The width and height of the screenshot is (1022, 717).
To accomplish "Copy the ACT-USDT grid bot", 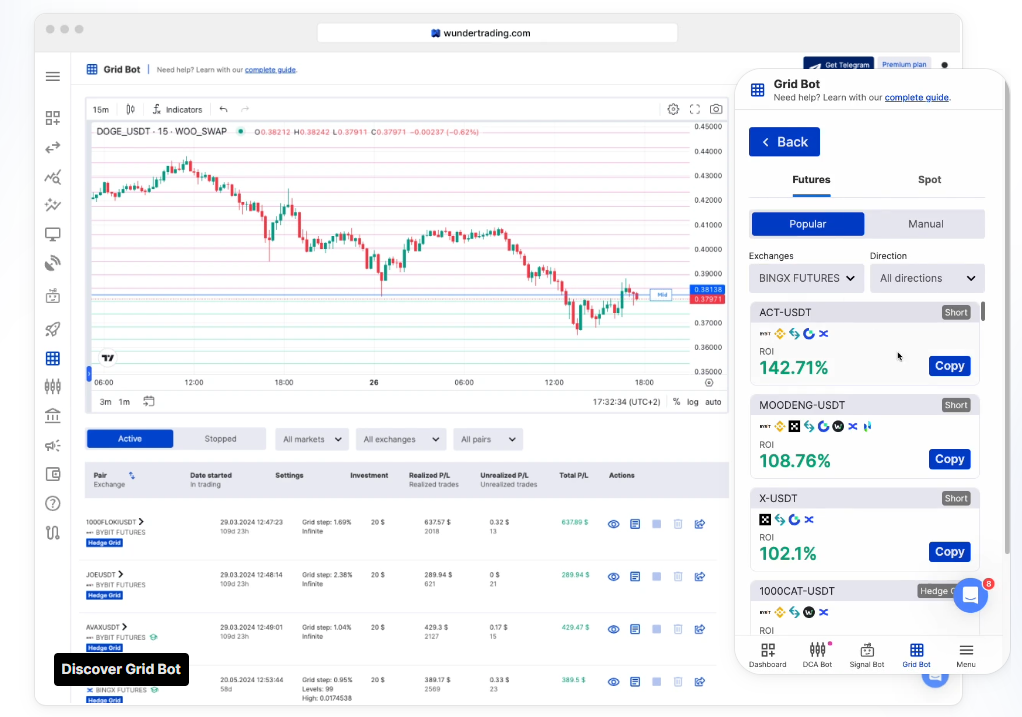I will coord(948,365).
